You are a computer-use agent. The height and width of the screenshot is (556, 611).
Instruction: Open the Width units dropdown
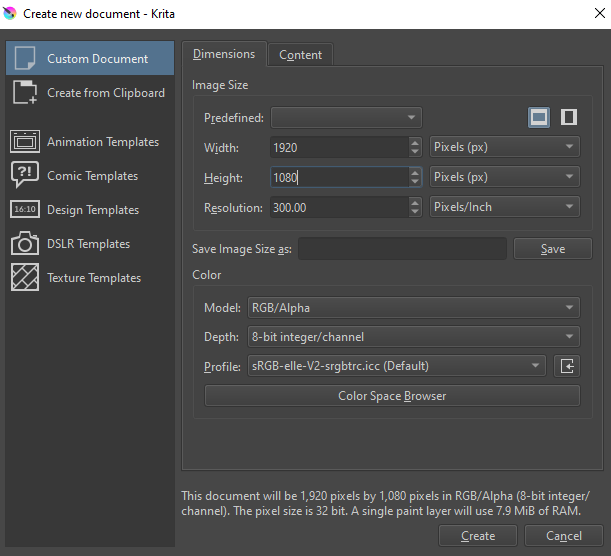pyautogui.click(x=505, y=147)
